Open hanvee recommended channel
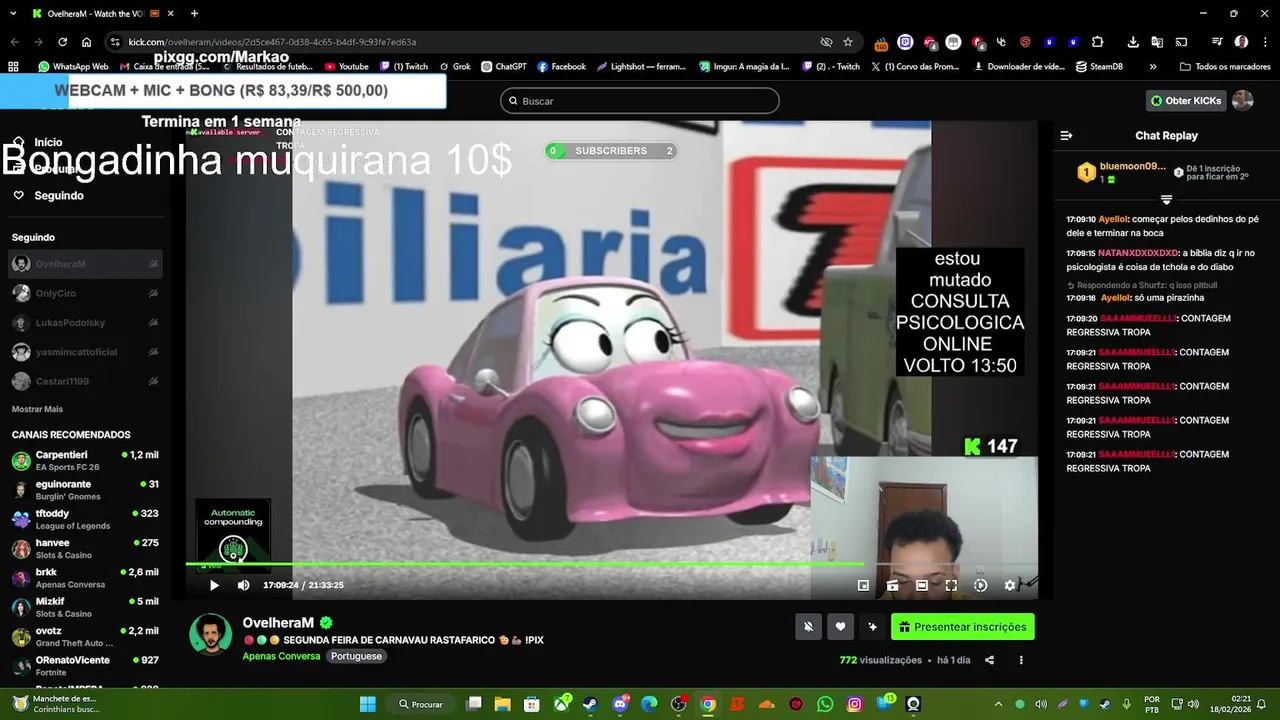Image resolution: width=1280 pixels, height=720 pixels. [x=86, y=548]
